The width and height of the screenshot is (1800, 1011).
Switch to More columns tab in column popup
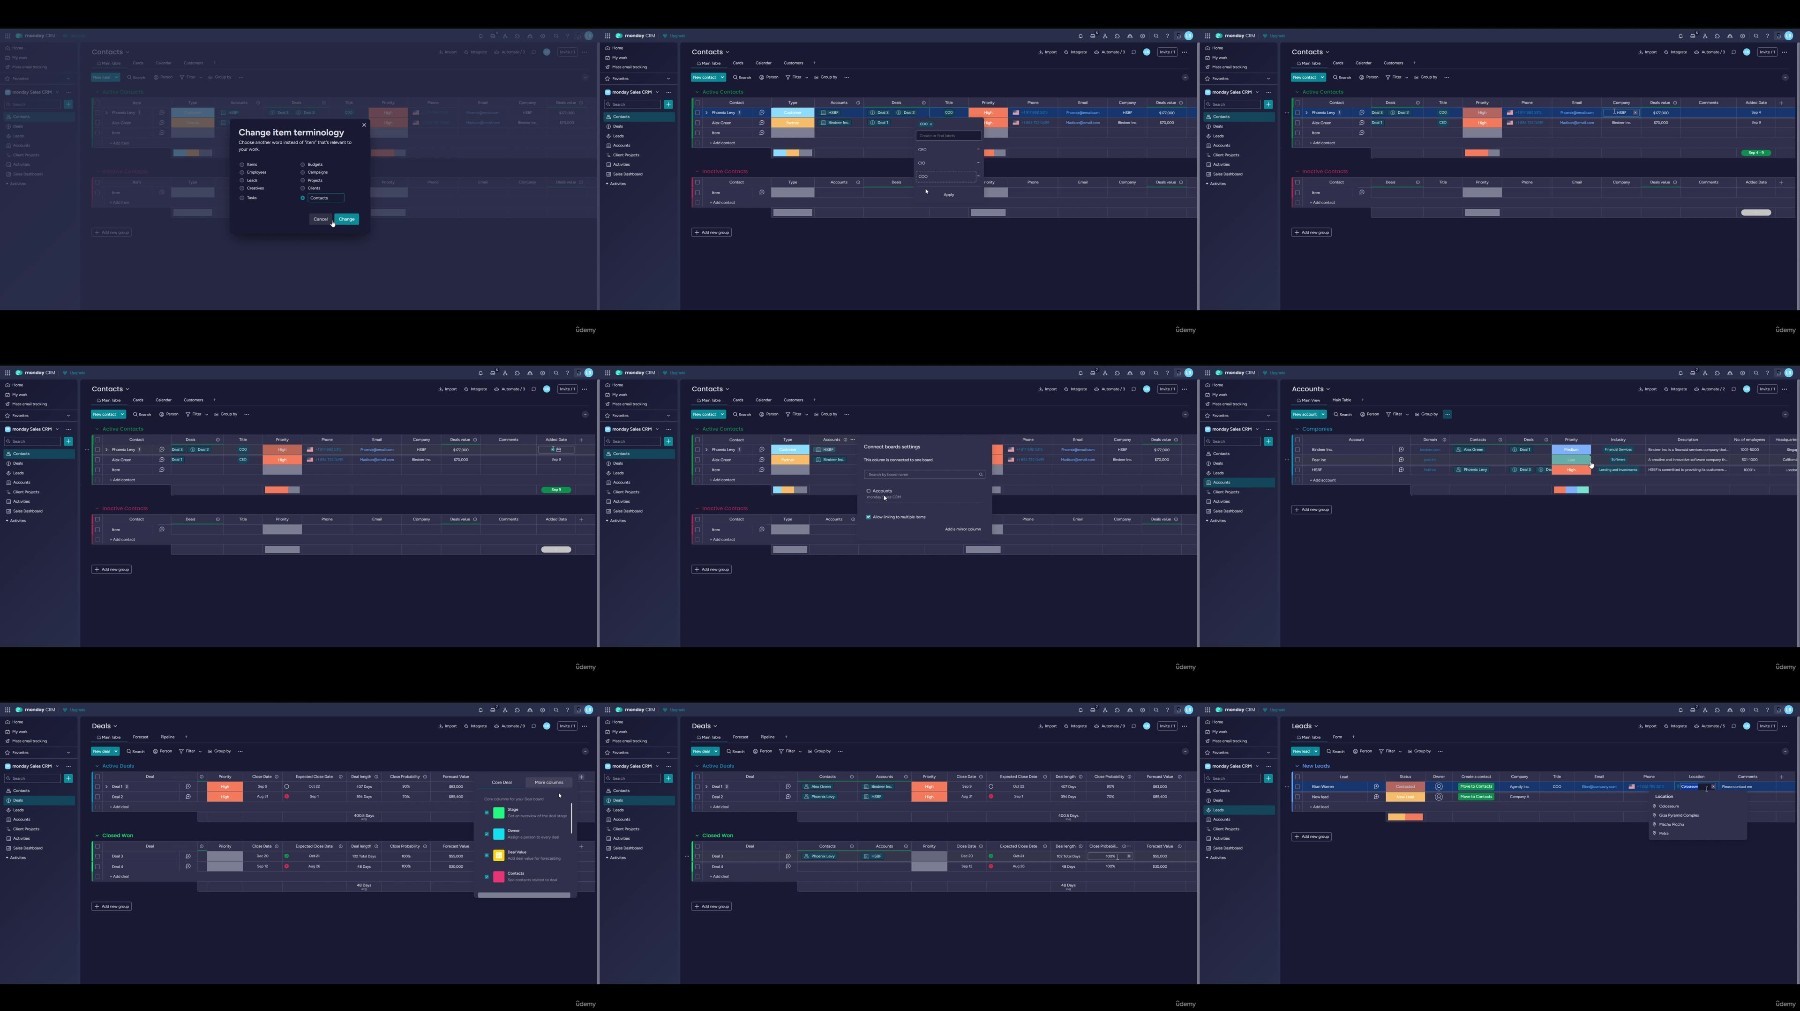(x=548, y=783)
